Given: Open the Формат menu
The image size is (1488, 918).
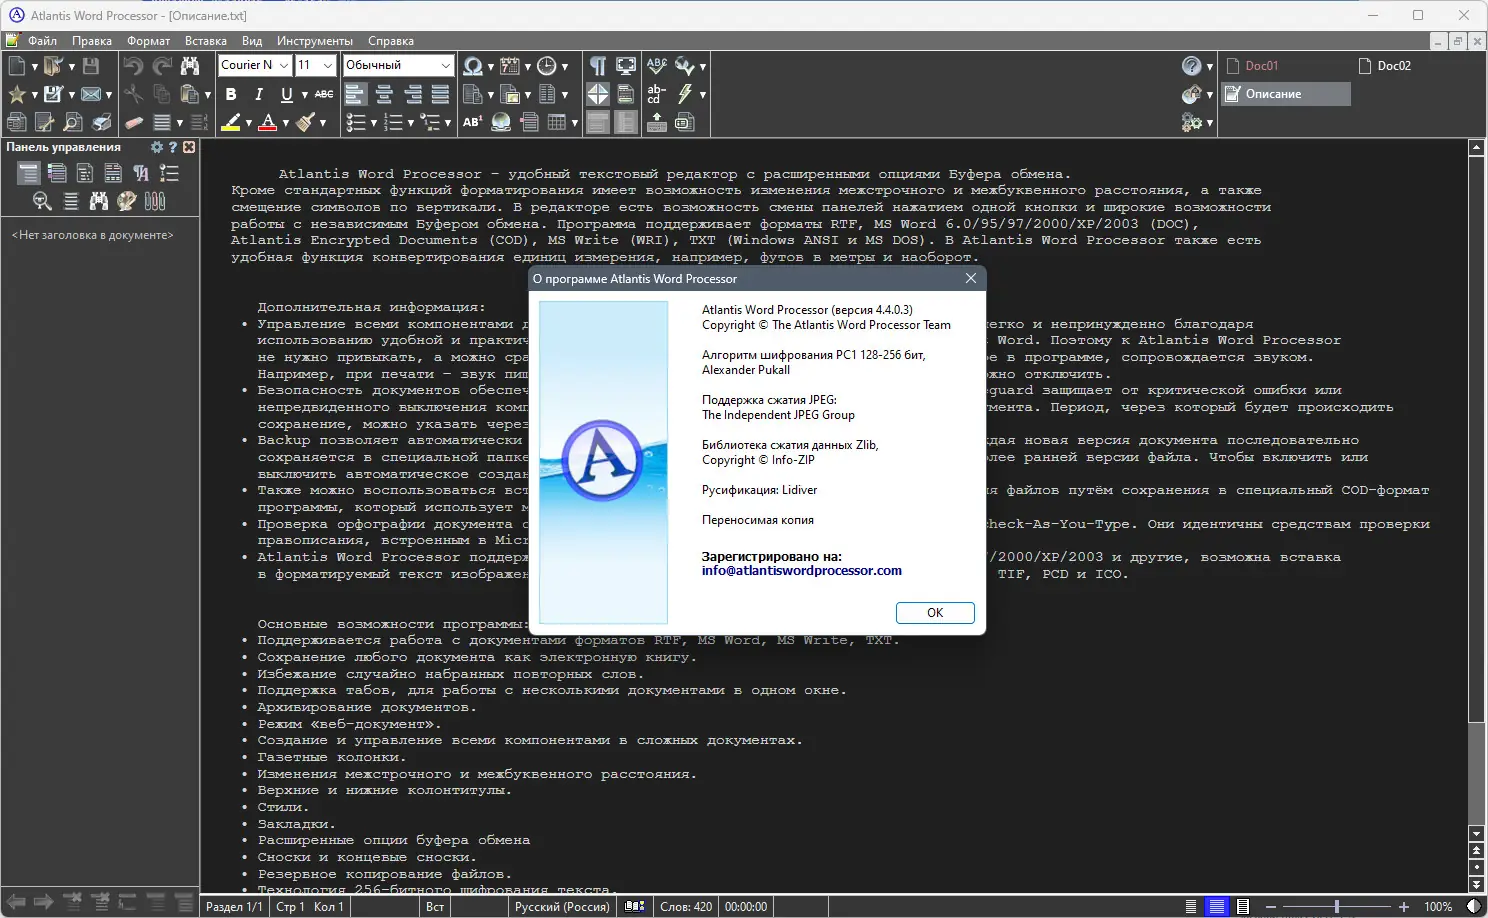Looking at the screenshot, I should (148, 41).
